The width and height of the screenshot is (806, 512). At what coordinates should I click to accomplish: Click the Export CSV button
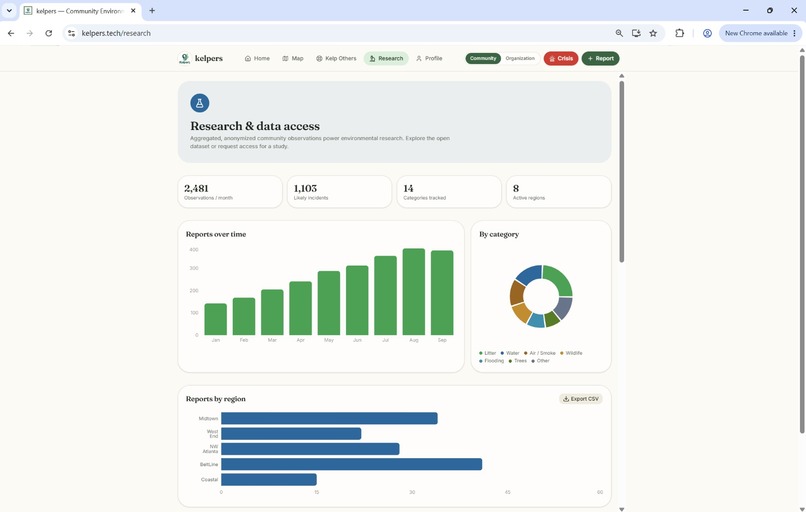click(x=581, y=399)
